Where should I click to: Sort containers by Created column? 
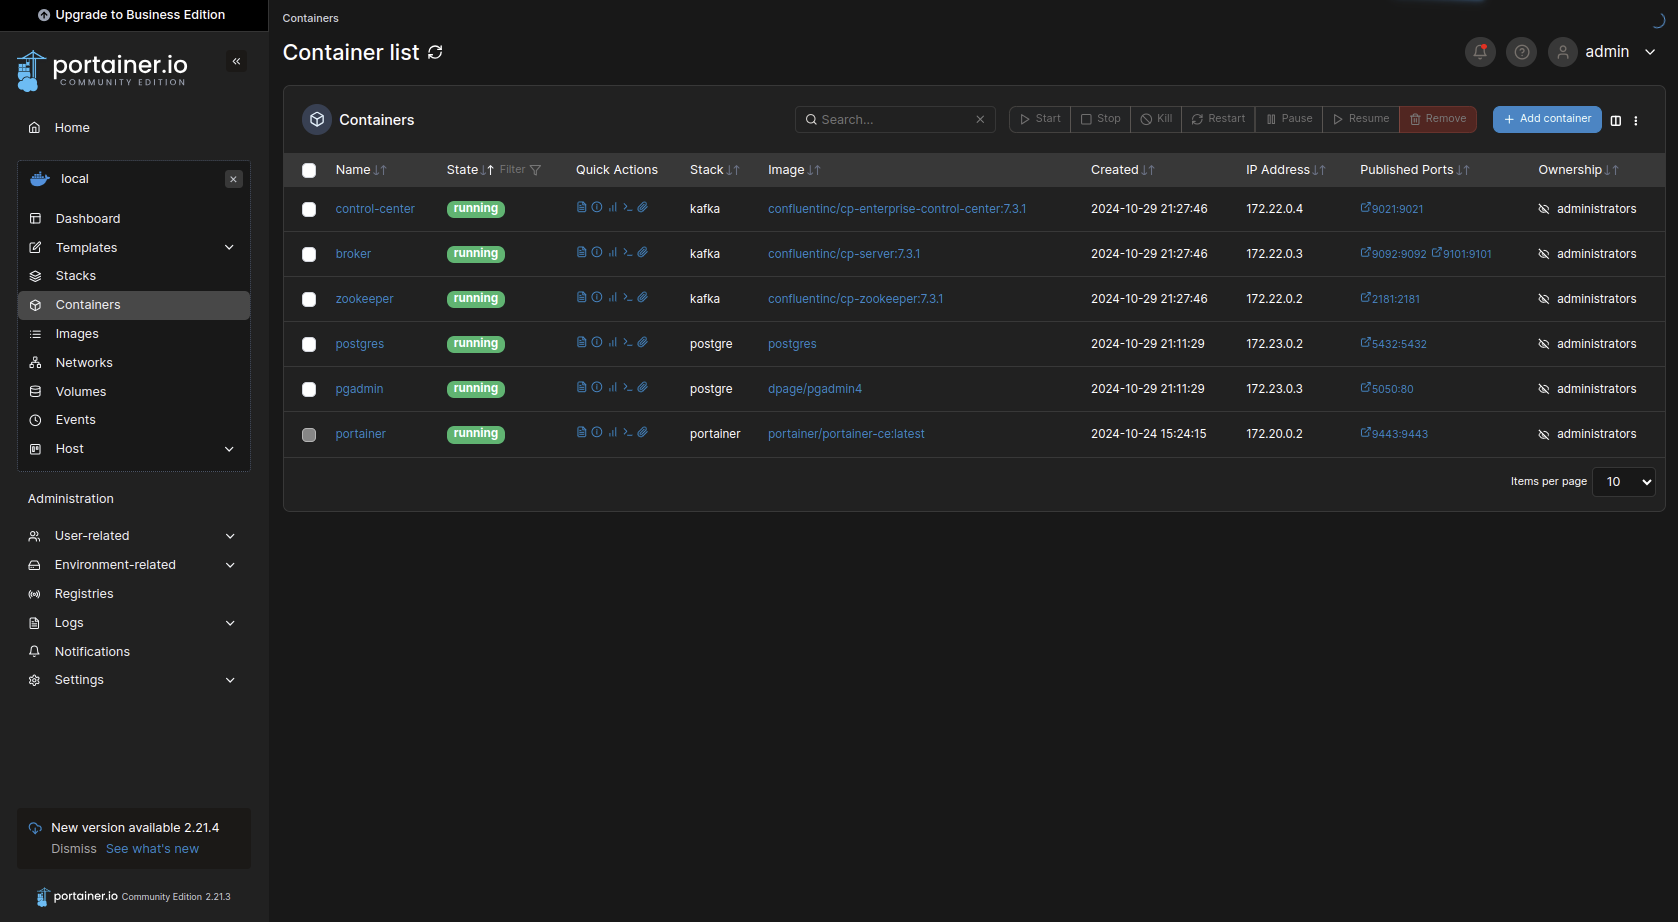coord(1122,170)
